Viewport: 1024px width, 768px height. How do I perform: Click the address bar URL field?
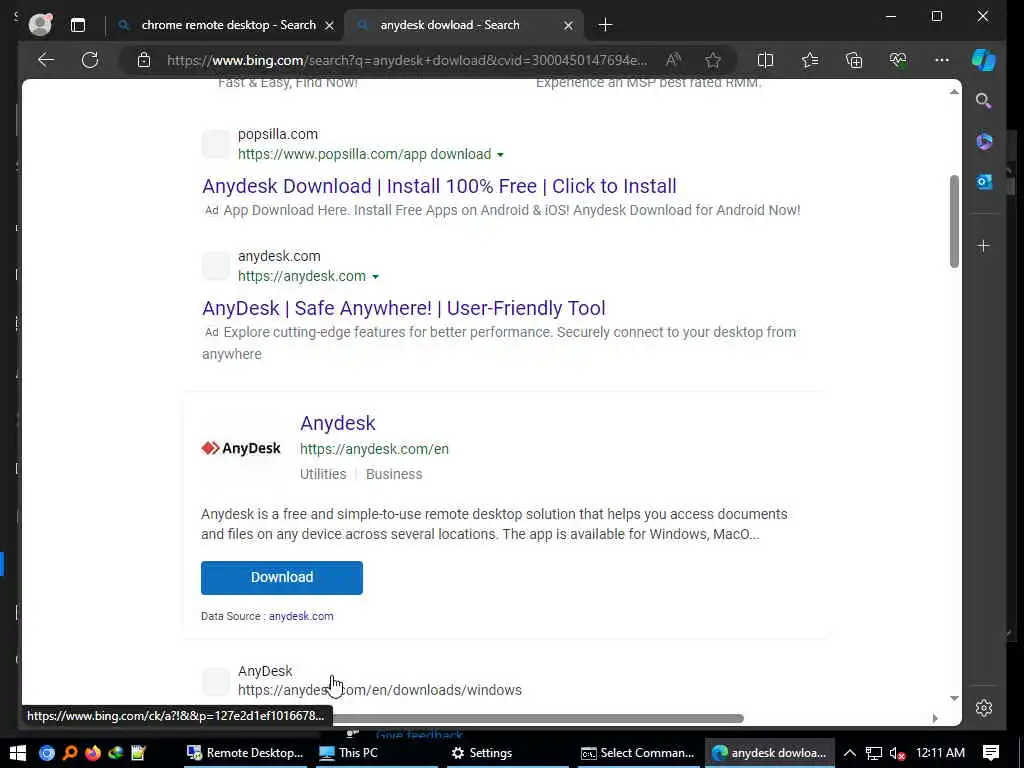coord(407,60)
